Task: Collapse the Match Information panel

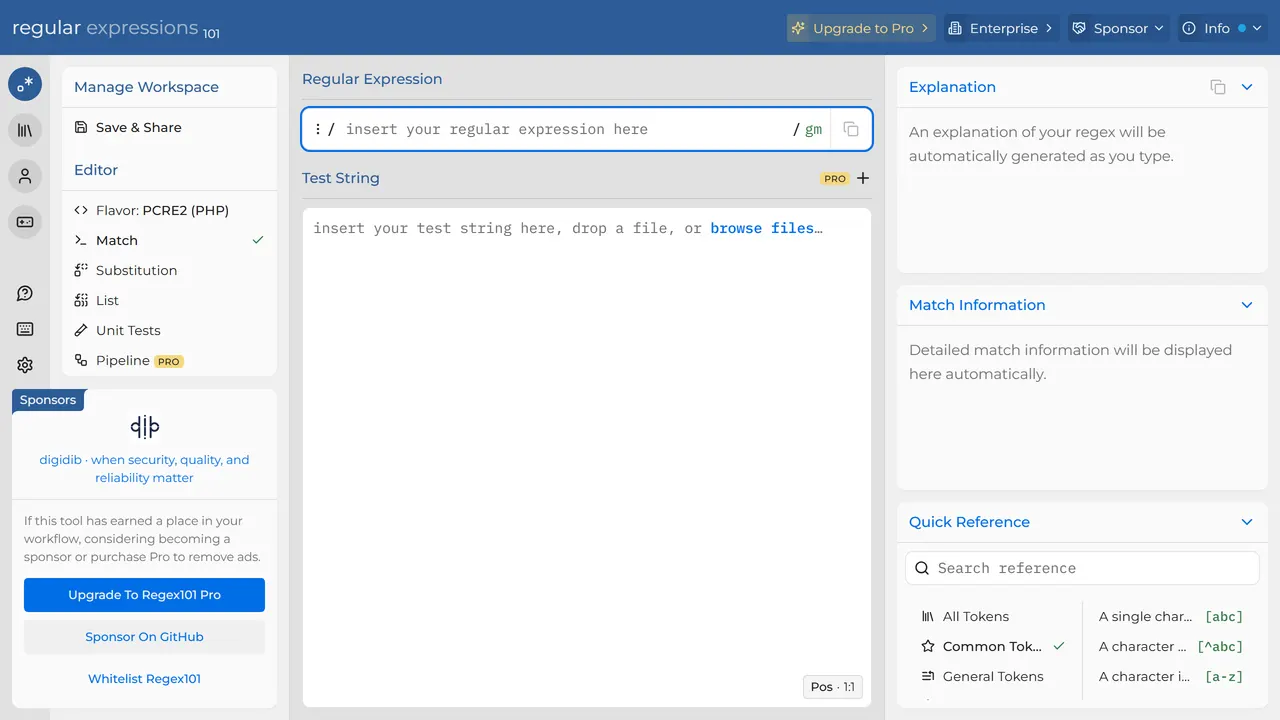Action: pyautogui.click(x=1247, y=305)
